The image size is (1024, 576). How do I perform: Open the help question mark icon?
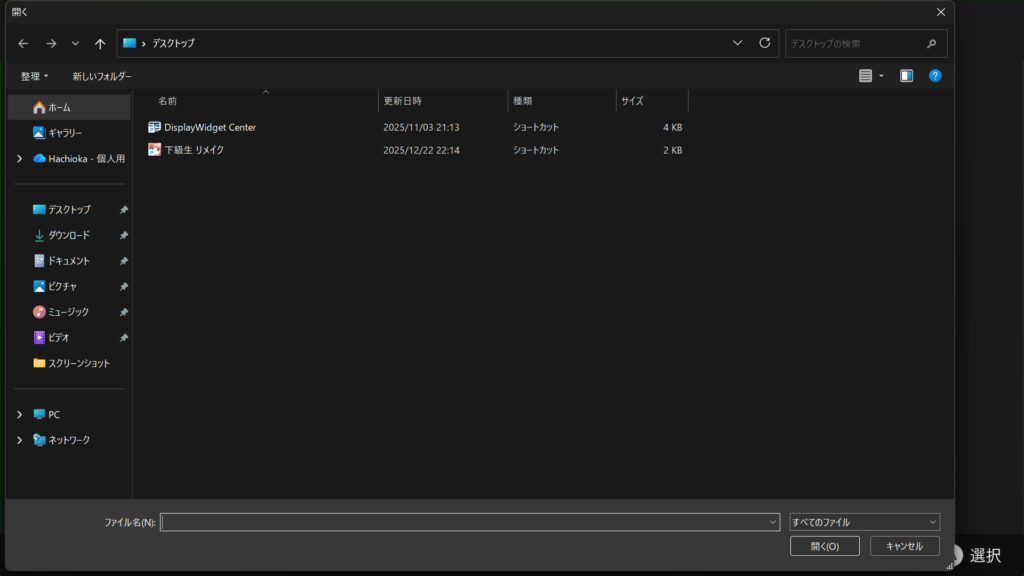point(935,76)
